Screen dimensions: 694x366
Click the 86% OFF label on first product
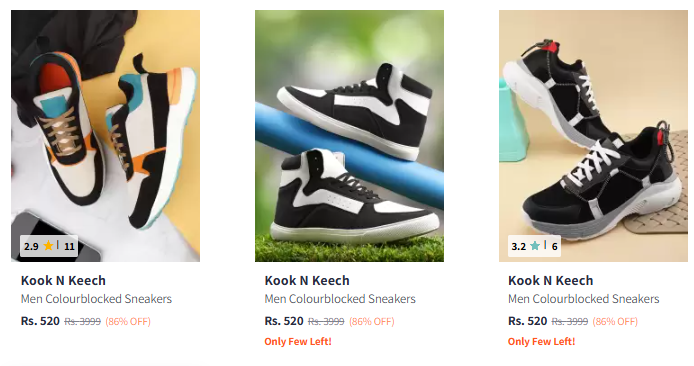point(128,321)
